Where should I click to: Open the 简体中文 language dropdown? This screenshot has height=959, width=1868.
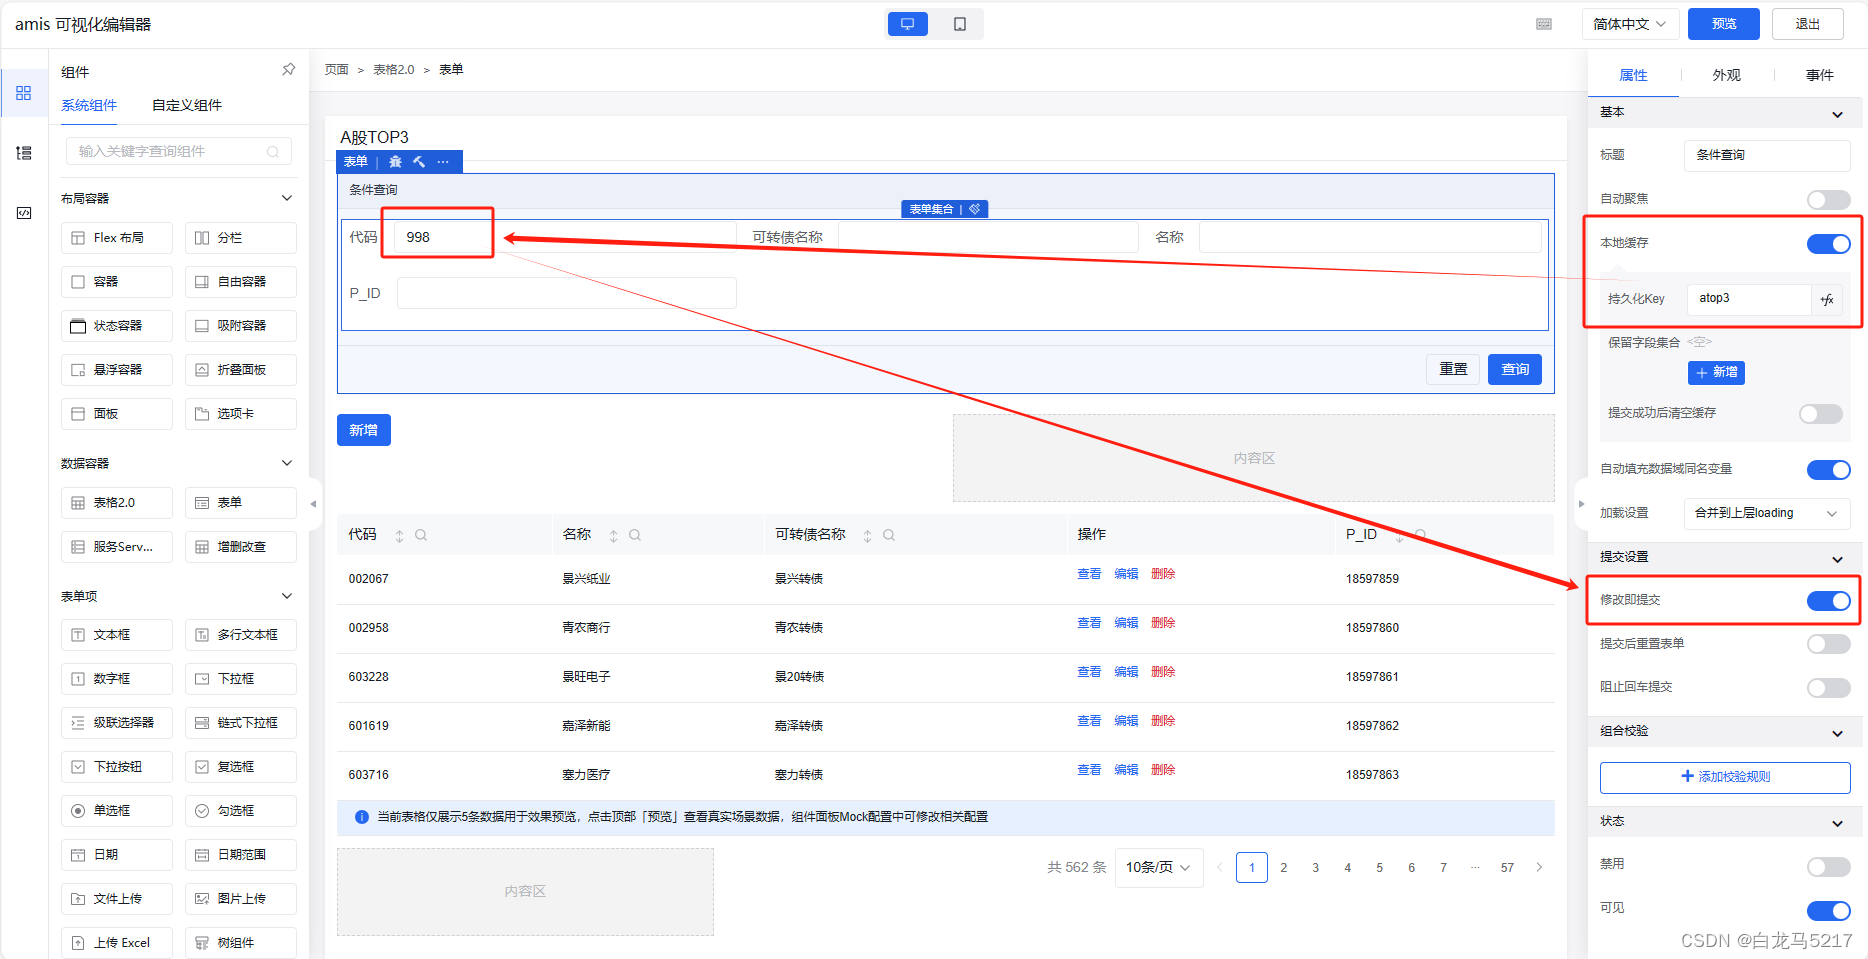[1629, 24]
